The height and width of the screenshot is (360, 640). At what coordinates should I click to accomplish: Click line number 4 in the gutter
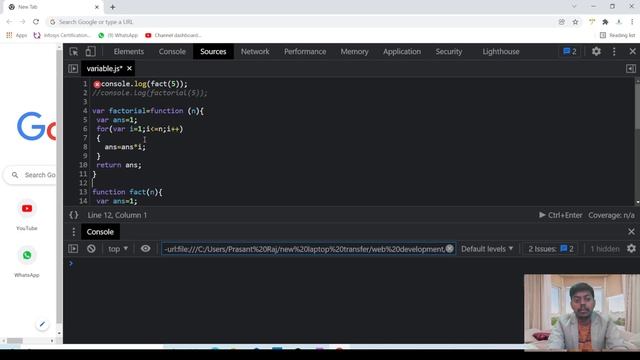pos(85,111)
